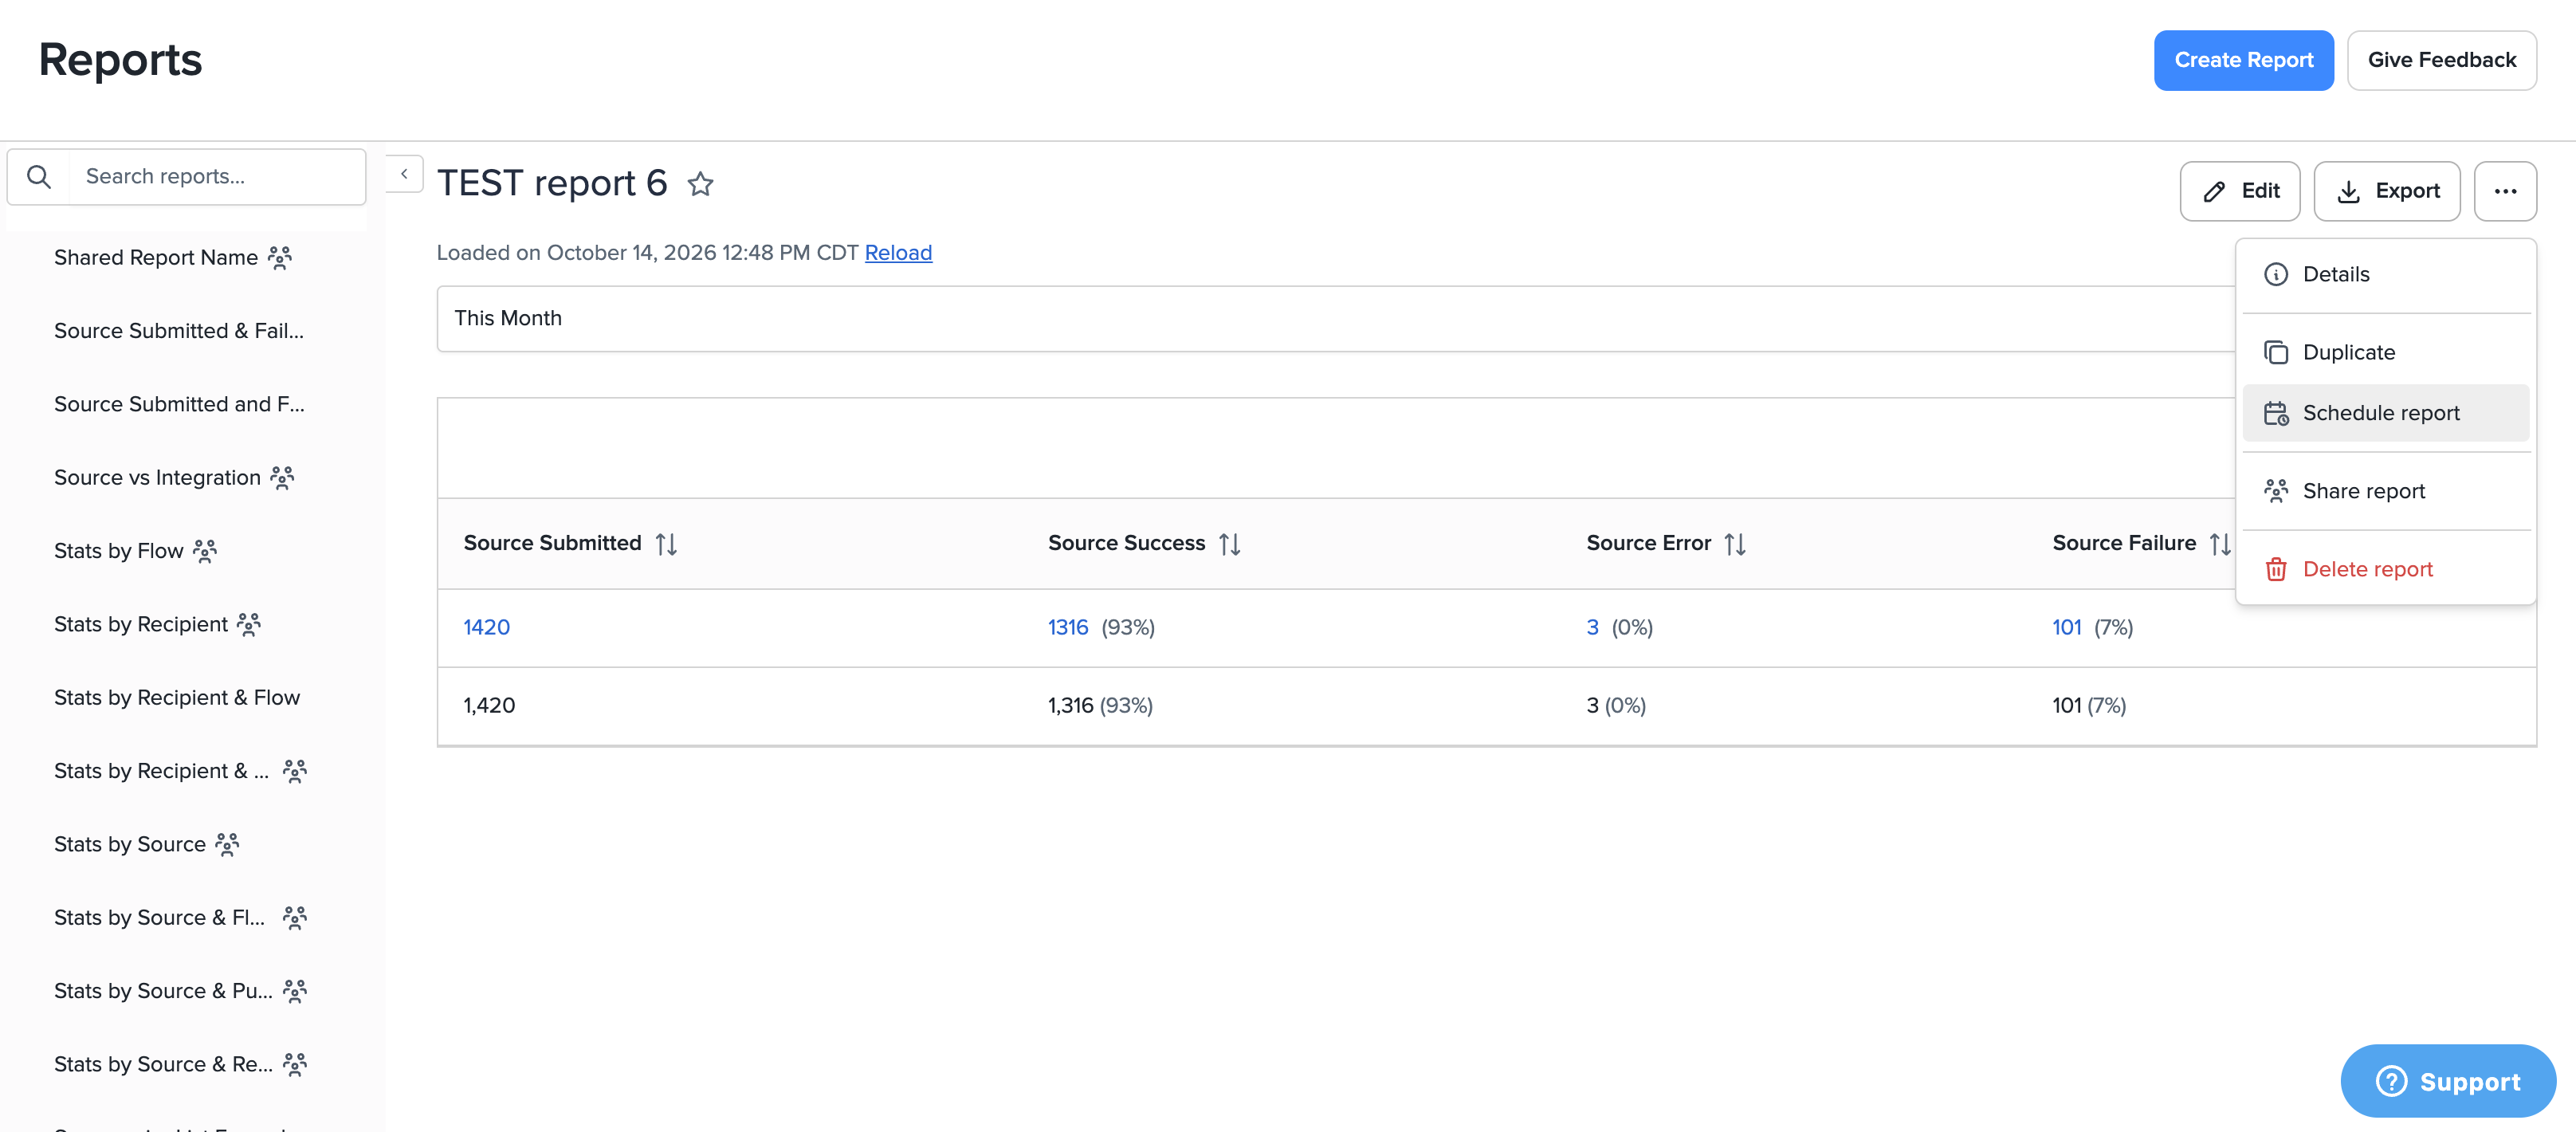Sort by Source Error column arrows
The width and height of the screenshot is (2576, 1132).
click(1735, 544)
